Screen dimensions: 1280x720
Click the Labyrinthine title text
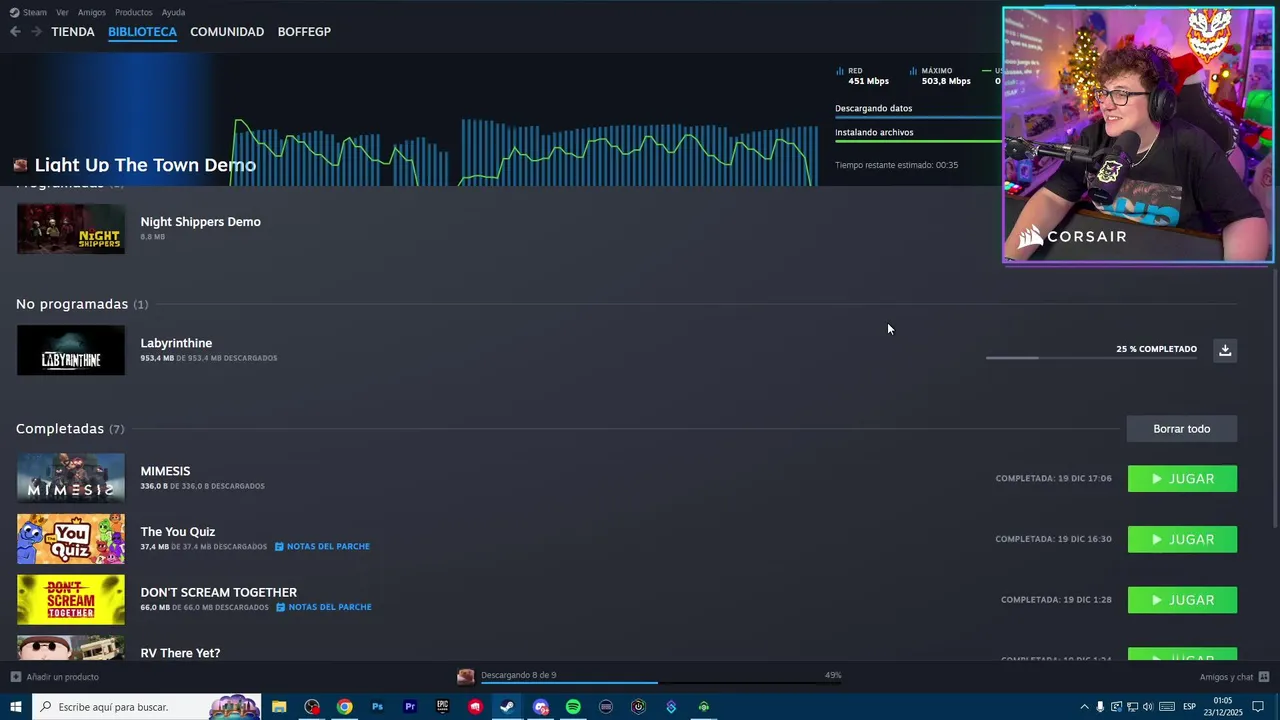pos(176,343)
